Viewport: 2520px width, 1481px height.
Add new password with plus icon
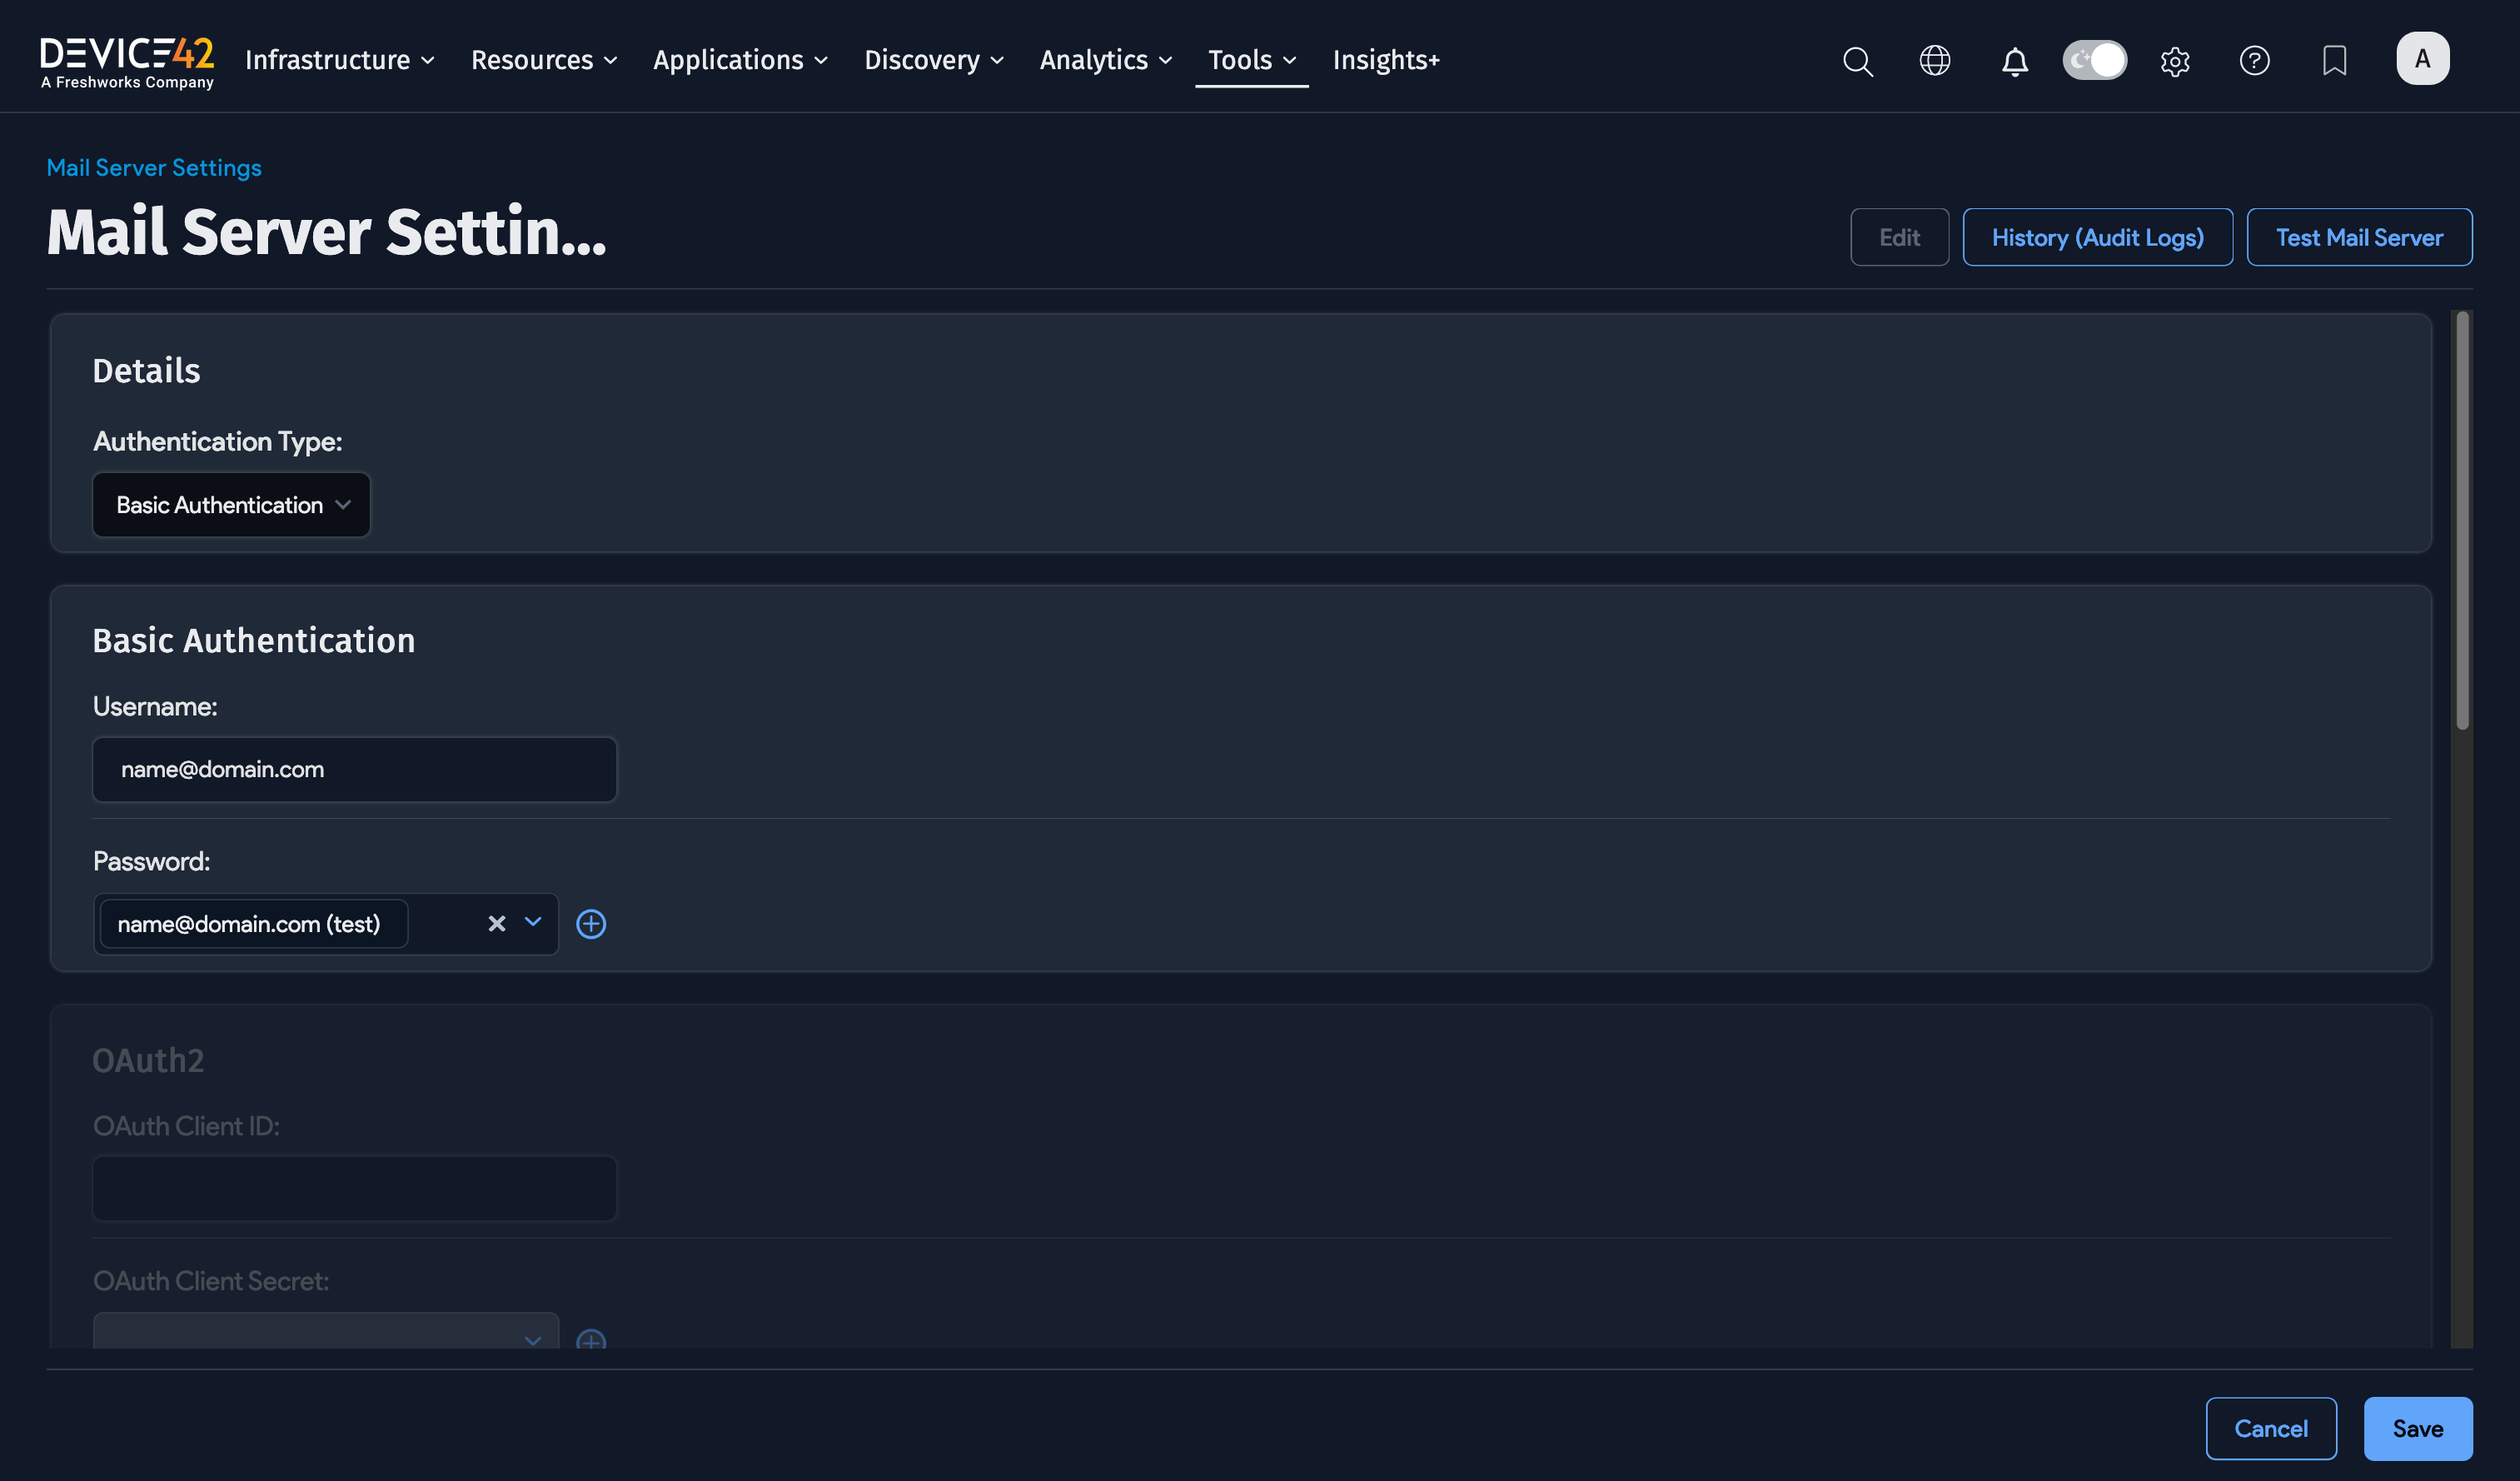point(591,924)
